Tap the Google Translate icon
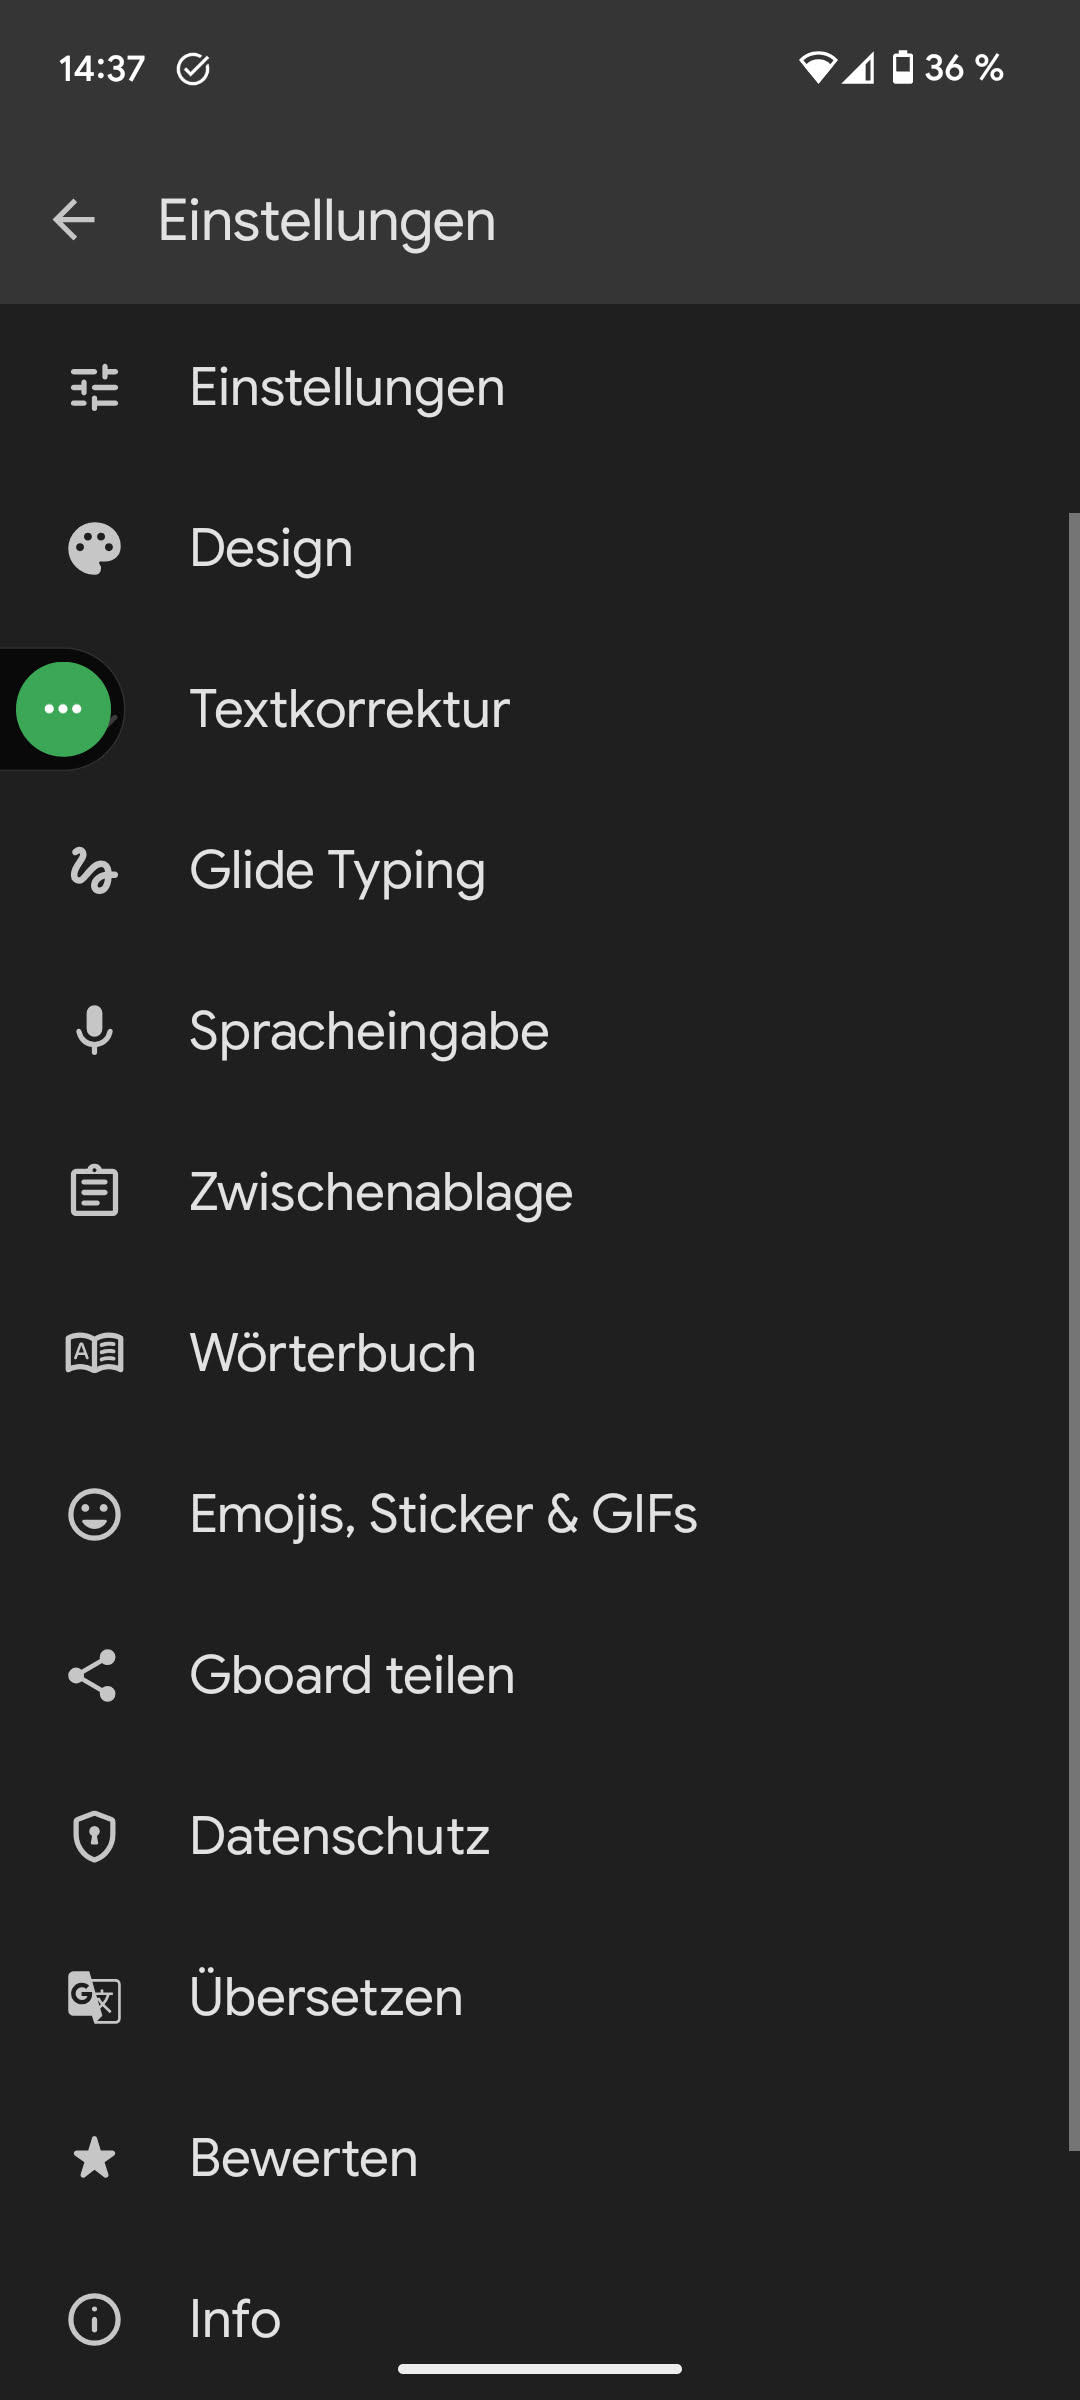 (x=94, y=1997)
